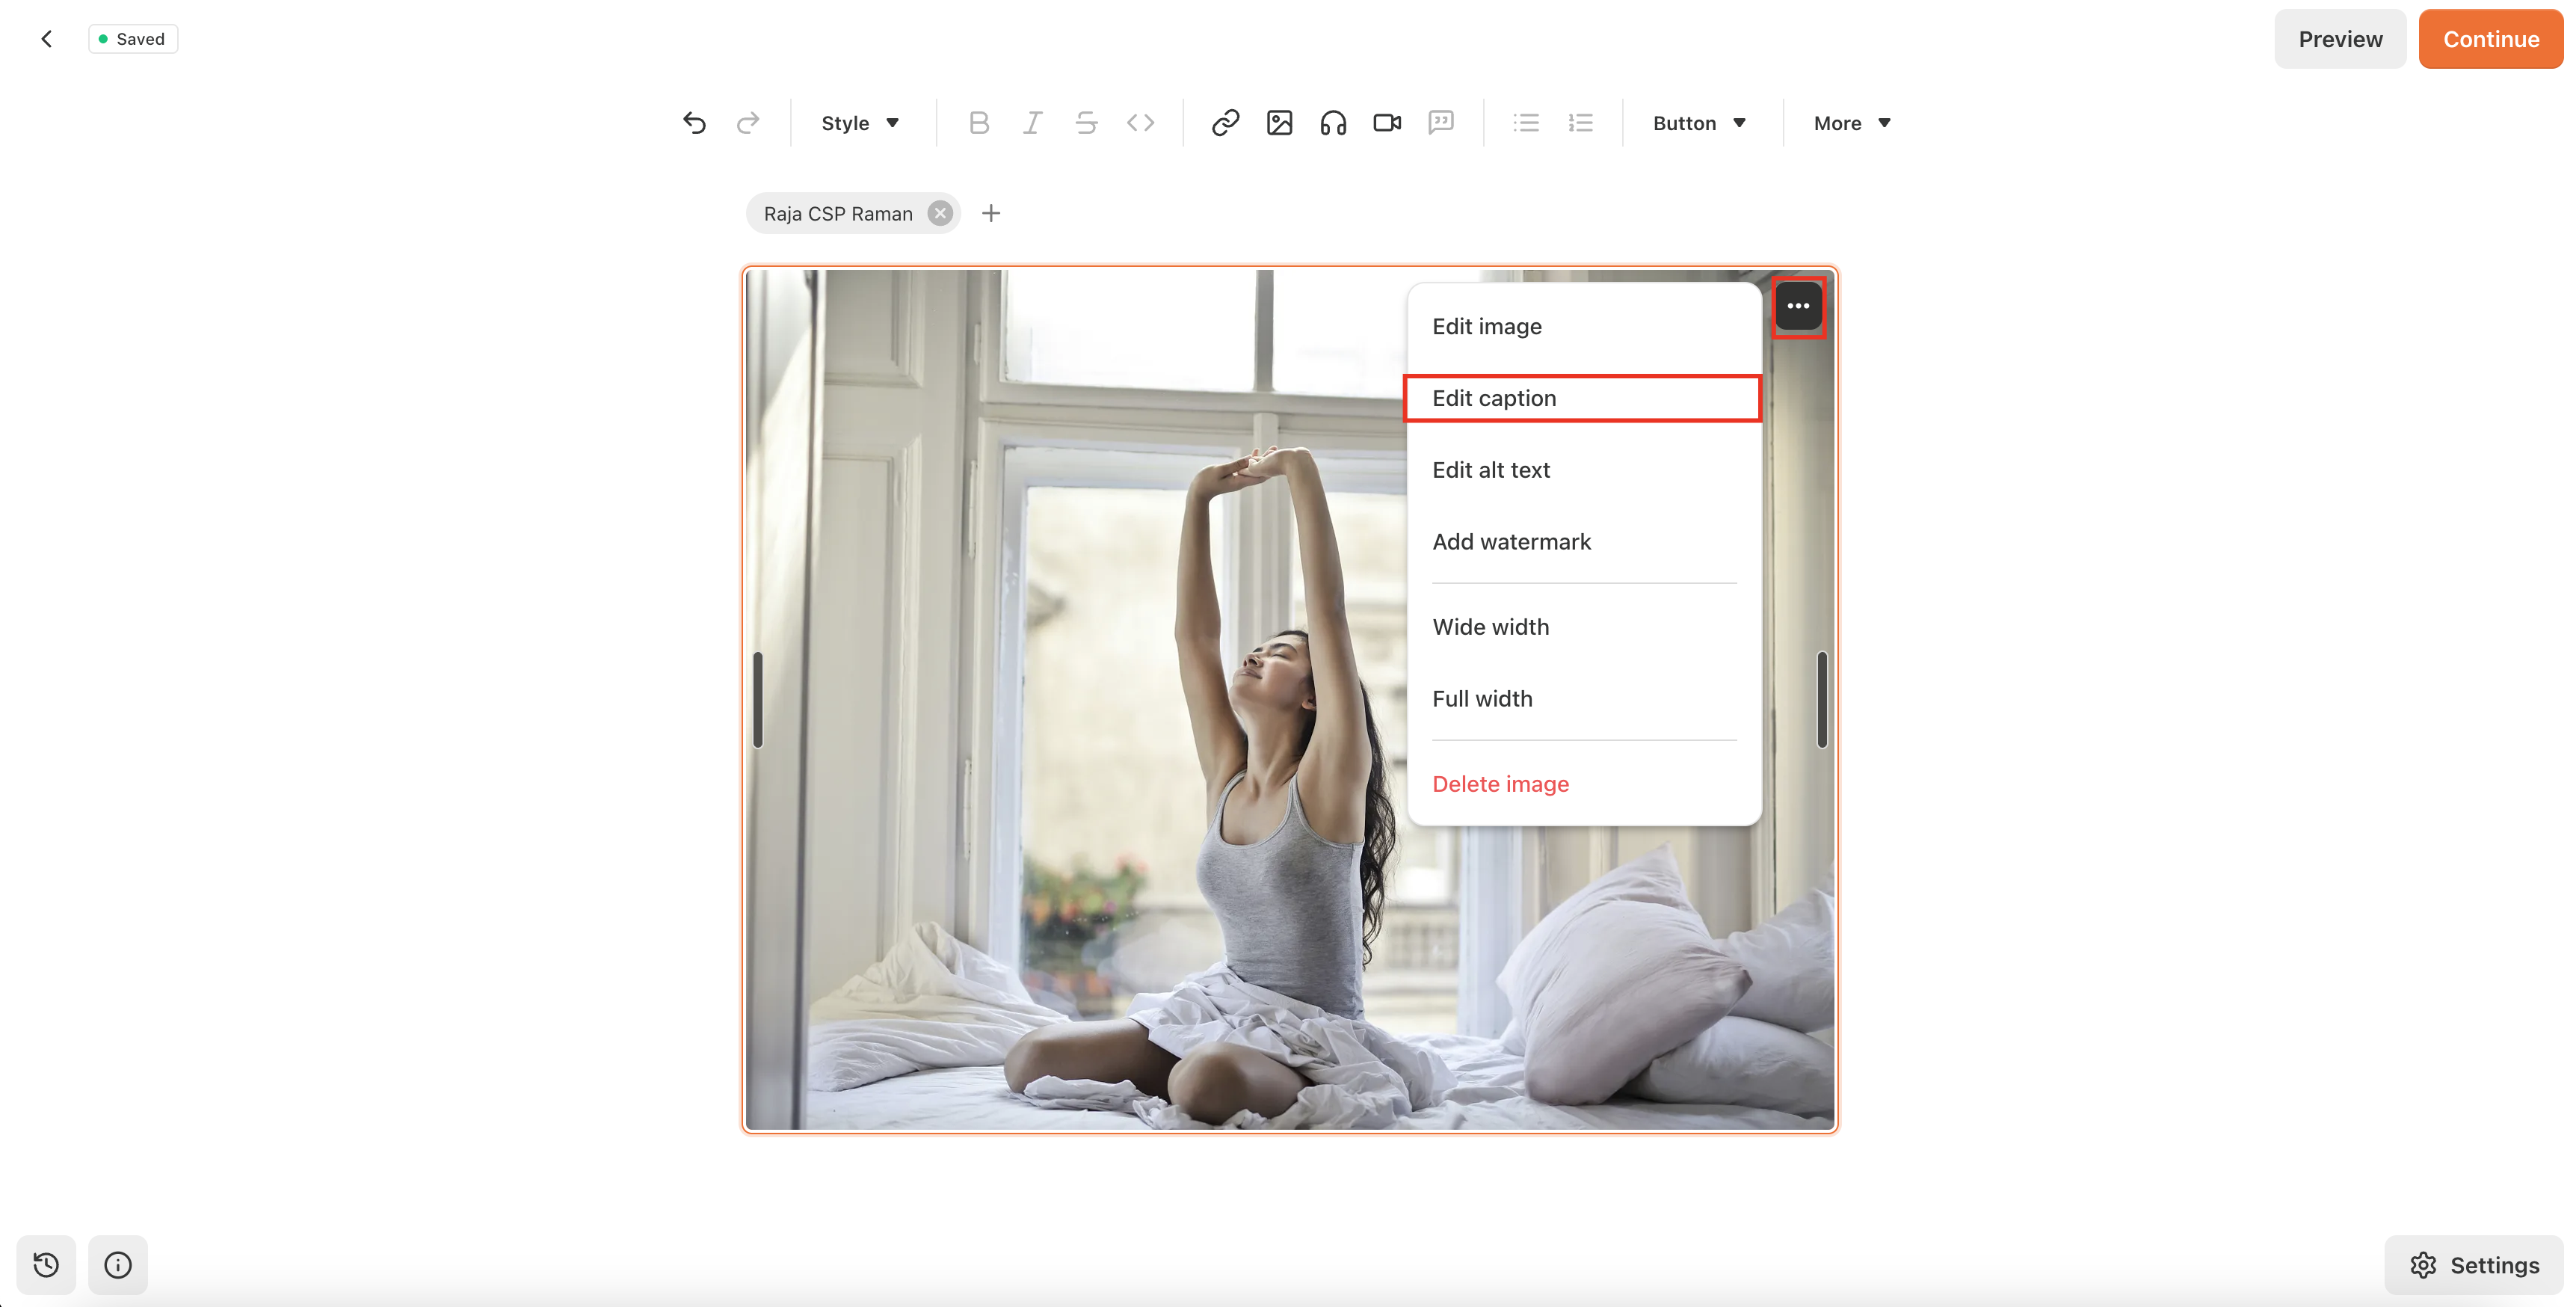Expand the Button dropdown
The width and height of the screenshot is (2576, 1307).
pos(1698,123)
